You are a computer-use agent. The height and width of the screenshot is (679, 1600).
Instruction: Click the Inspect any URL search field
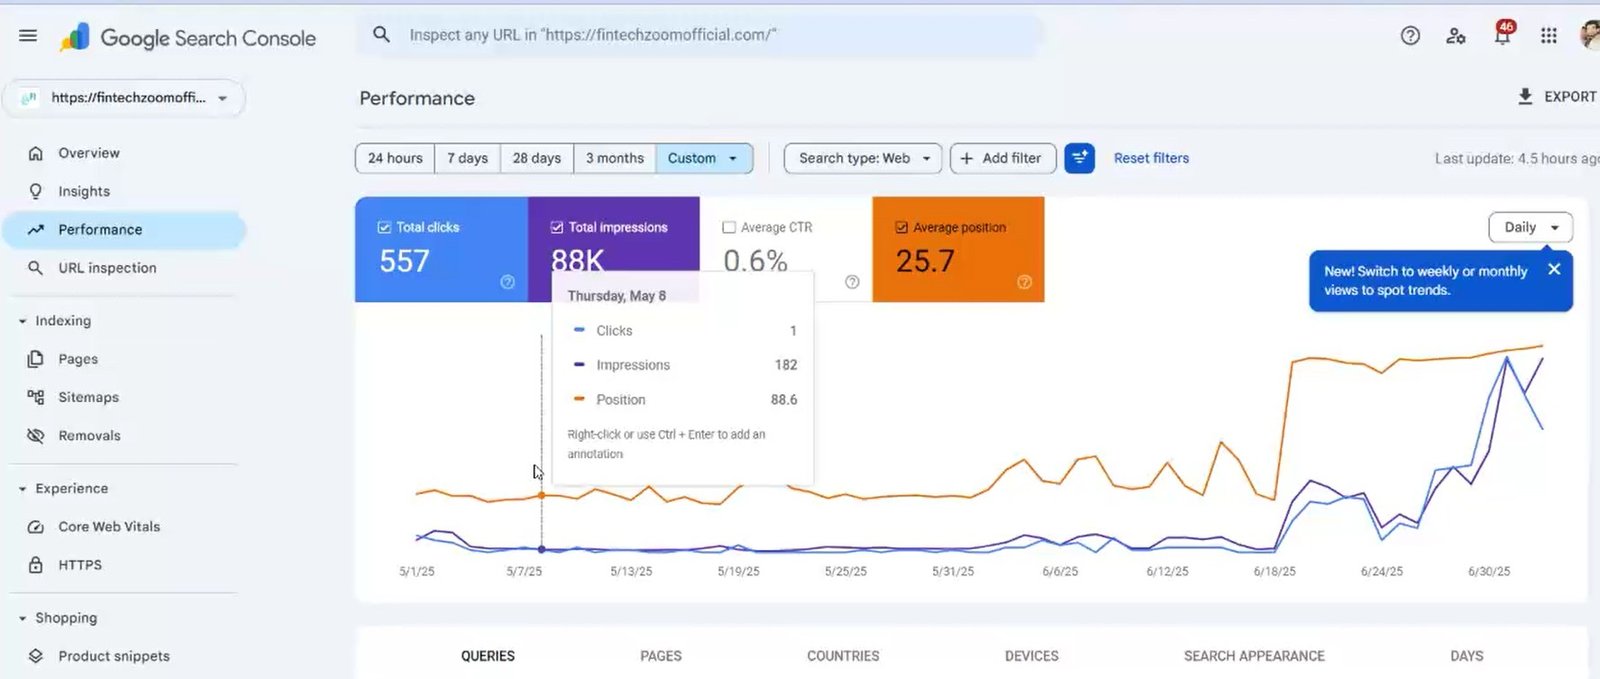(700, 35)
